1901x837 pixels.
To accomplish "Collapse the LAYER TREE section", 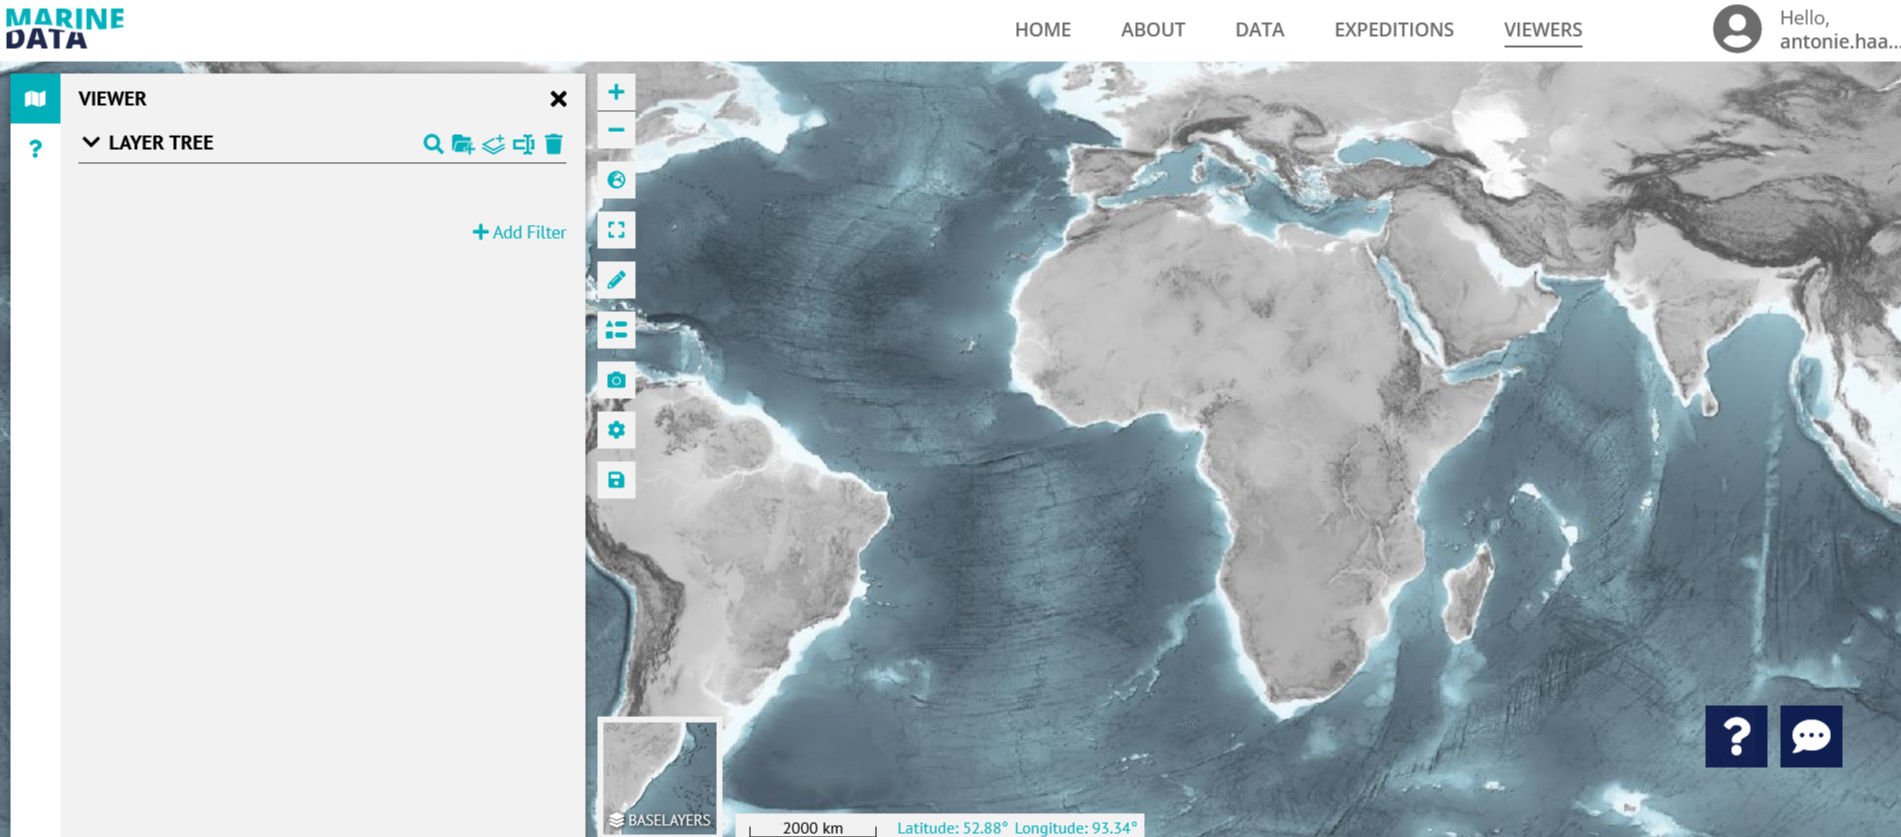I will [91, 143].
